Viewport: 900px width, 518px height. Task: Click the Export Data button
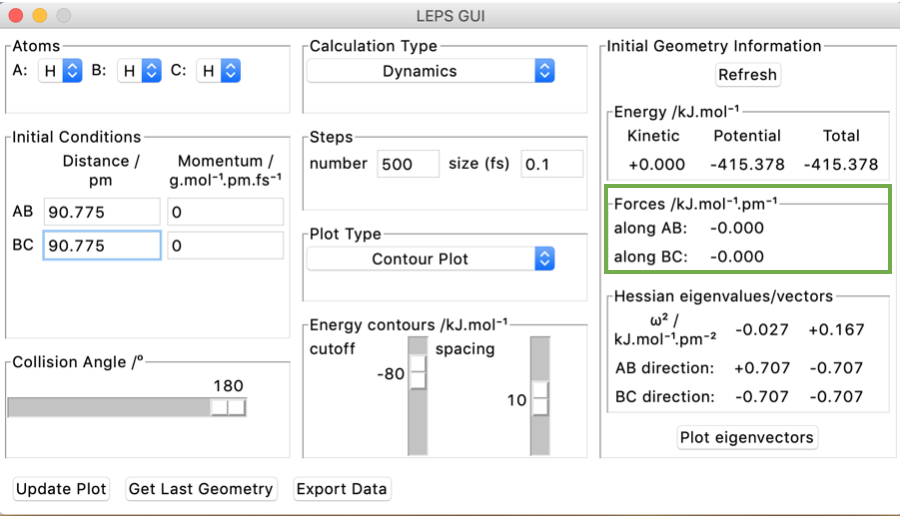pos(342,489)
